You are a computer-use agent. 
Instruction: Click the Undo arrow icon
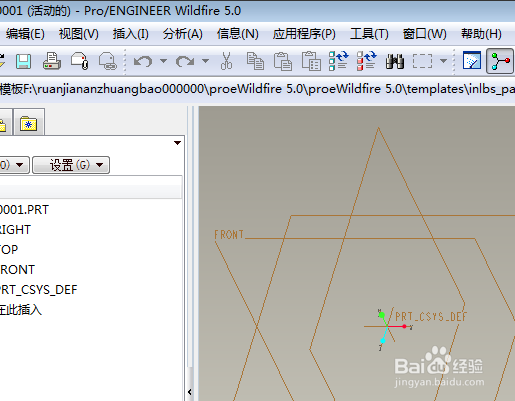coord(143,61)
